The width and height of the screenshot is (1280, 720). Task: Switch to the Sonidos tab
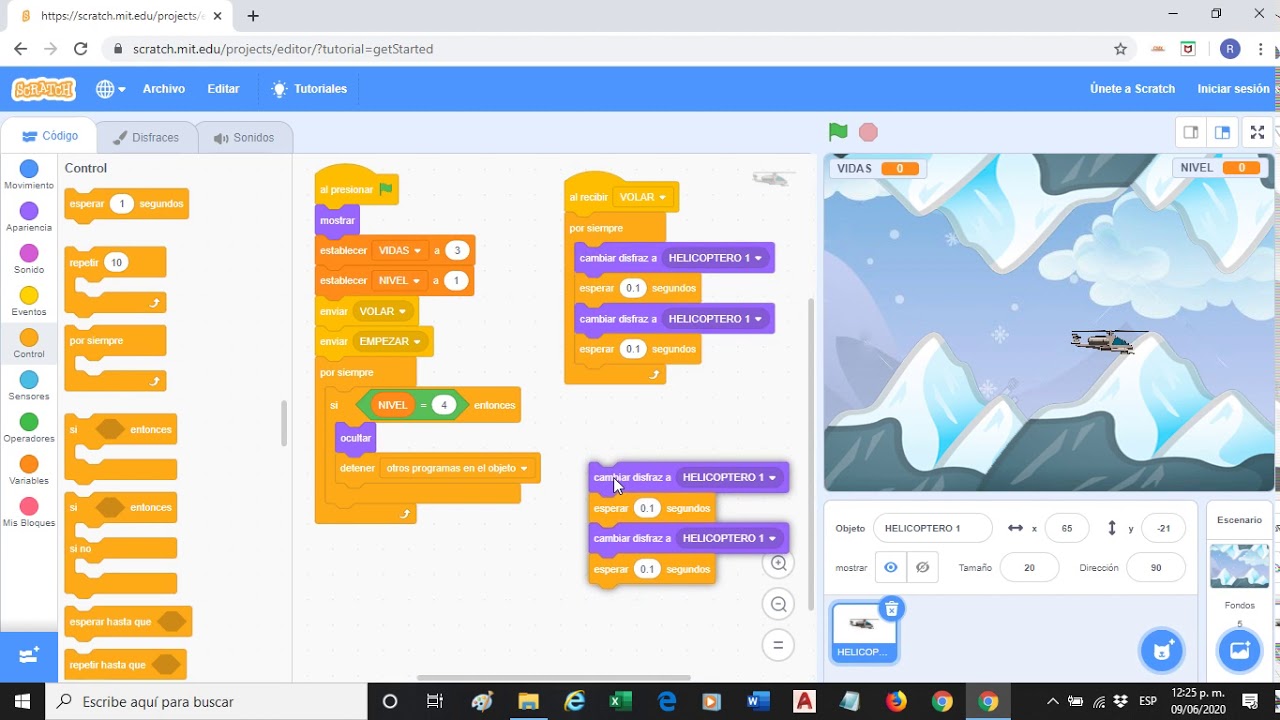(244, 138)
